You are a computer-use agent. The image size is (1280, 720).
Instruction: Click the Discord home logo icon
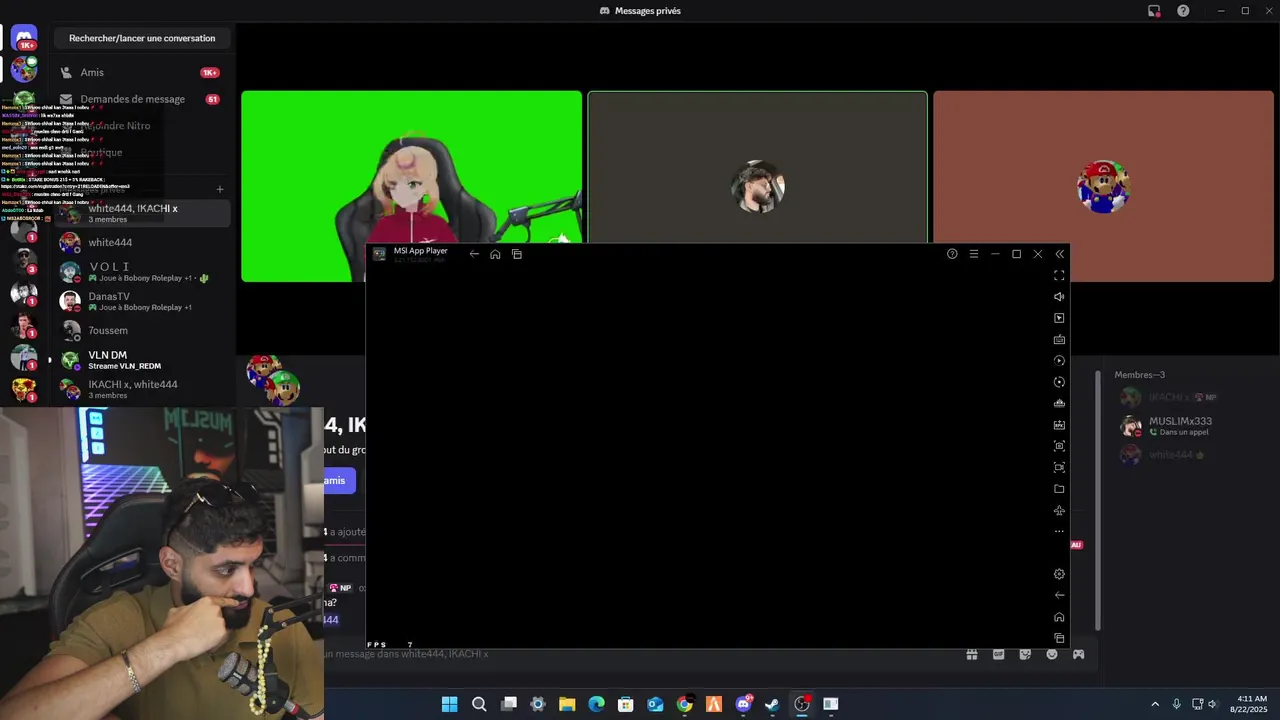pos(24,37)
